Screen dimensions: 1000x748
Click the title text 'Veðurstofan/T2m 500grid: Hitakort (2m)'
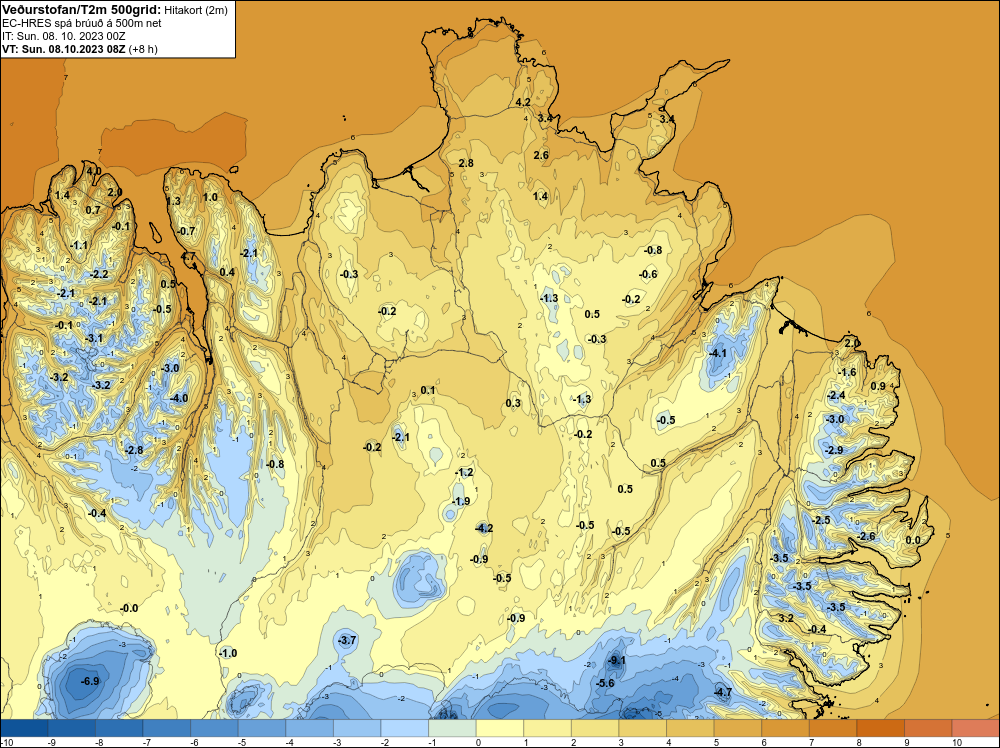tap(115, 10)
